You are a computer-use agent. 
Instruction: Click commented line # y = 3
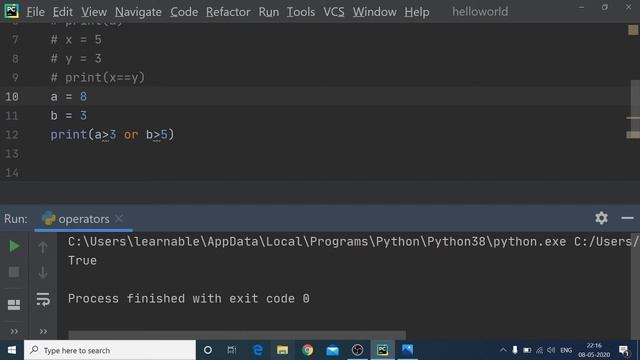pyautogui.click(x=76, y=58)
